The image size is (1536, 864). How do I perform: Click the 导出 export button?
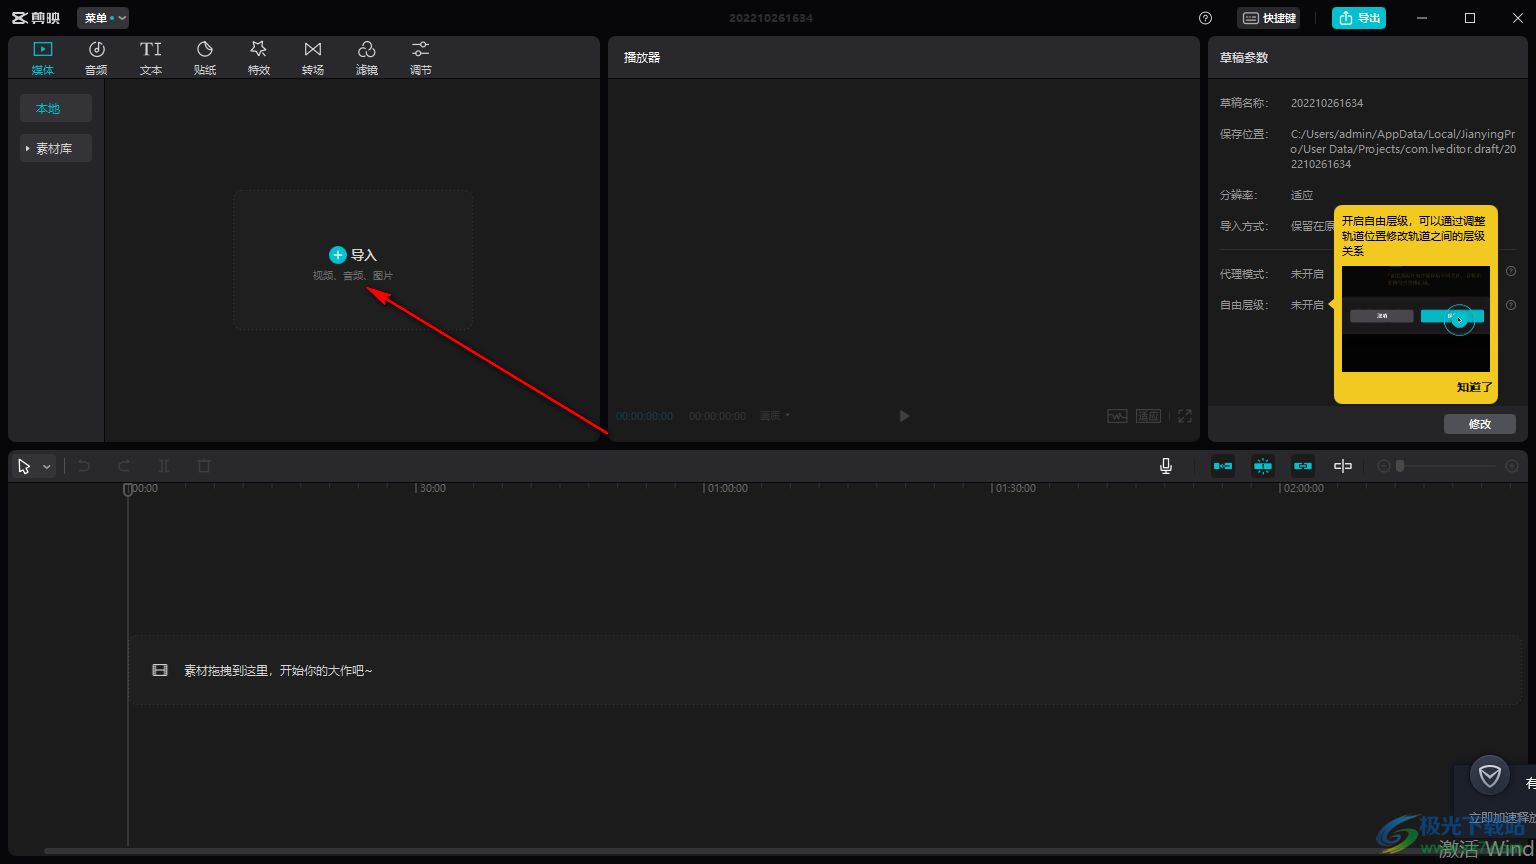(1359, 18)
